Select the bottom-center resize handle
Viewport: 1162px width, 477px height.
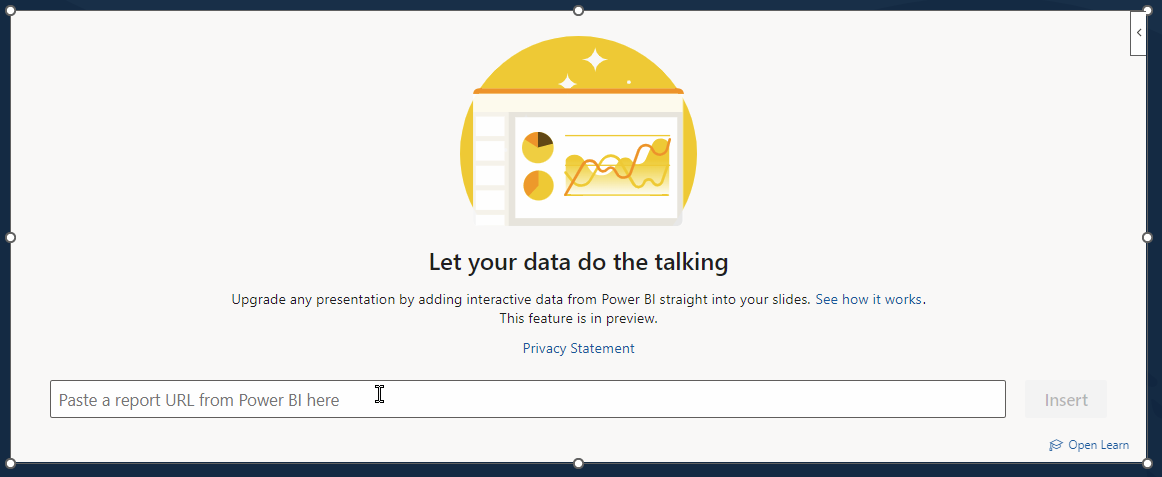click(578, 464)
